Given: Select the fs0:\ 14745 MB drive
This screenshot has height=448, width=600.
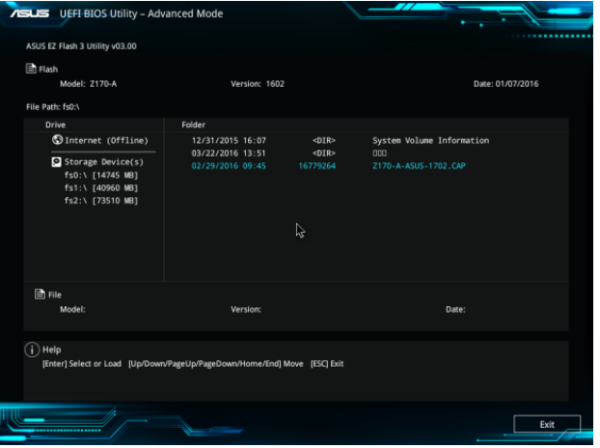Looking at the screenshot, I should tap(100, 174).
